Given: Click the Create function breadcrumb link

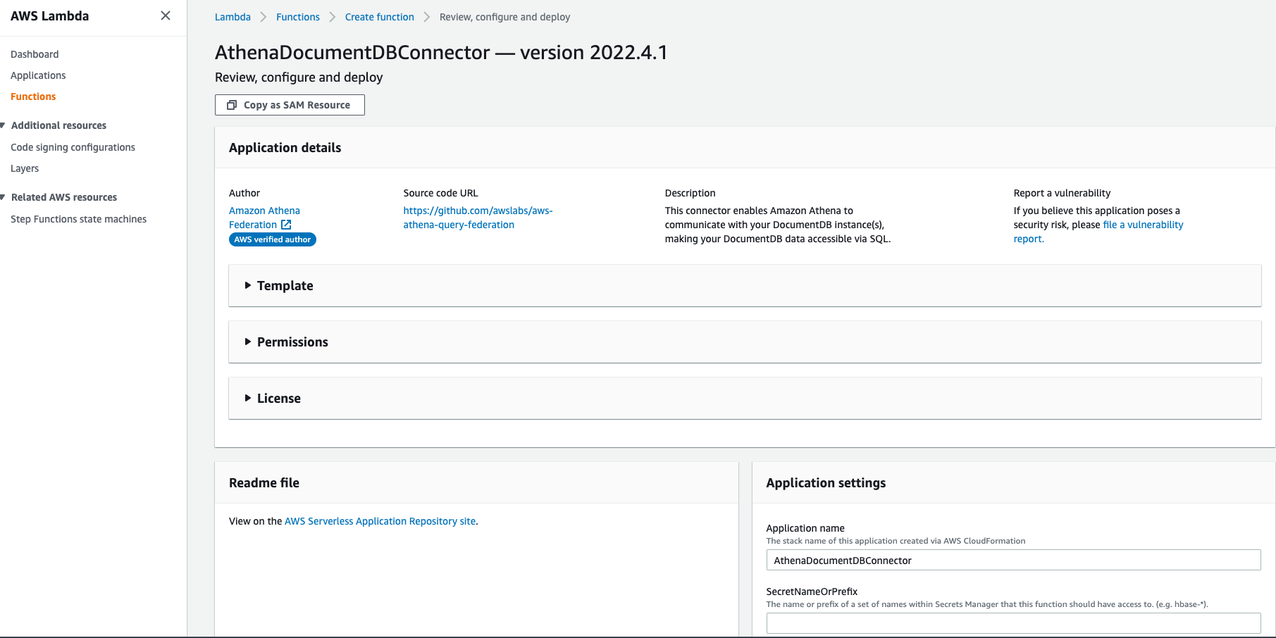Looking at the screenshot, I should click(x=379, y=17).
